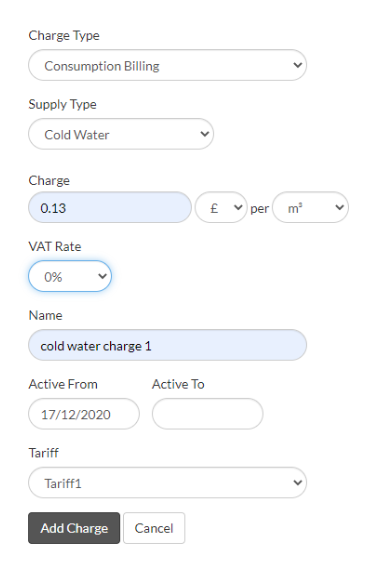Click the empty Active To date field
Image resolution: width=386 pixels, height=585 pixels.
click(x=207, y=414)
